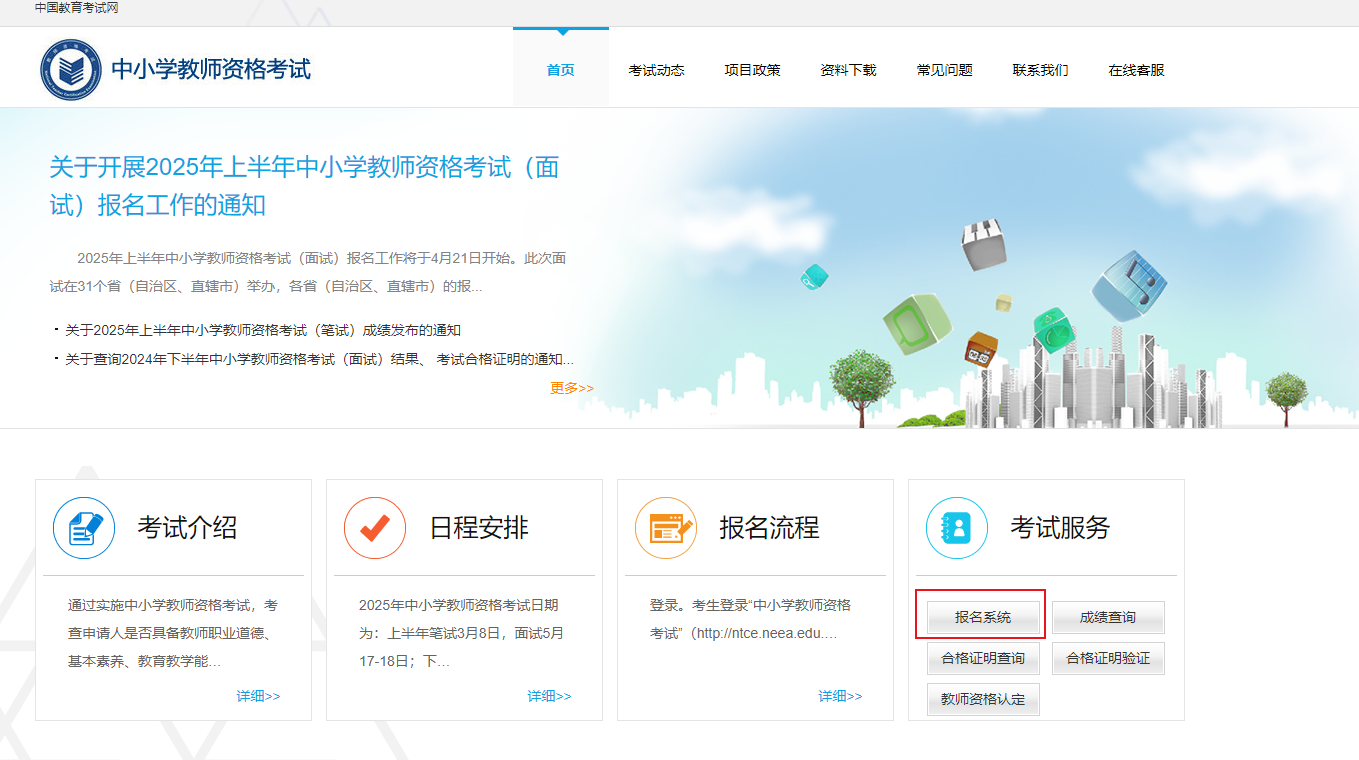Click the 成绩查询 button
This screenshot has height=760, width=1359.
pos(1108,618)
